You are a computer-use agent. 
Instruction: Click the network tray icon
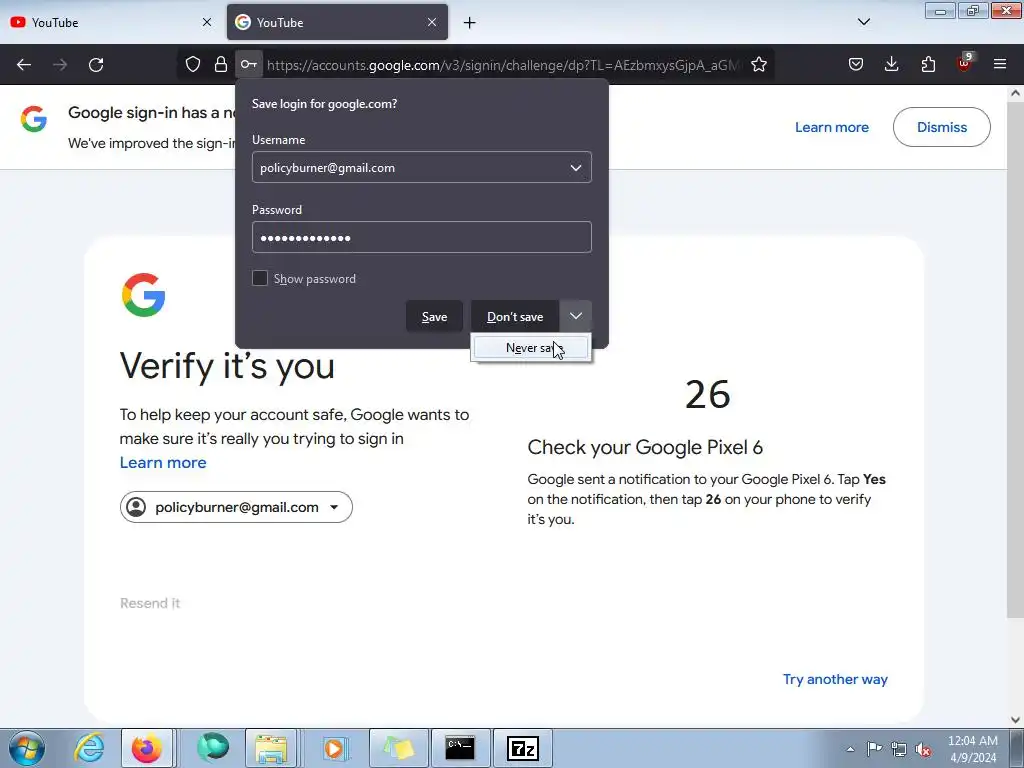899,749
